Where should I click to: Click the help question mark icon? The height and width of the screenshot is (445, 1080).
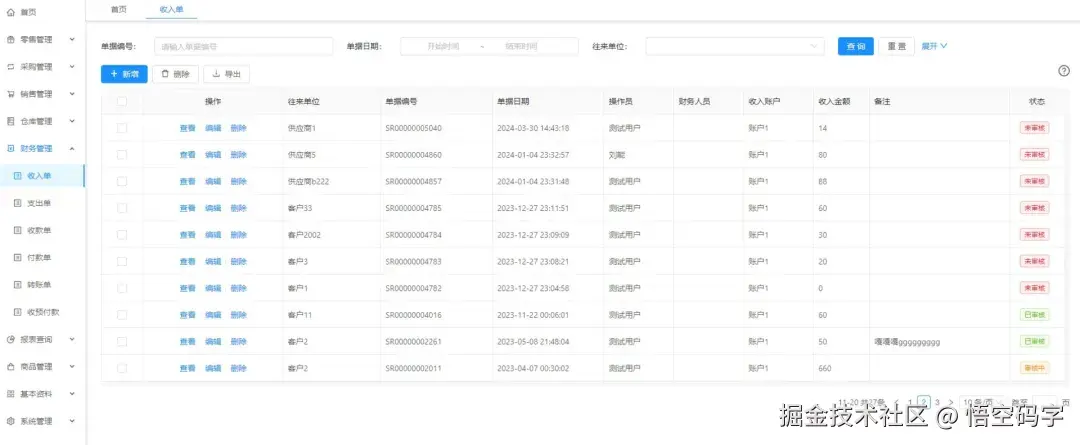click(1063, 71)
